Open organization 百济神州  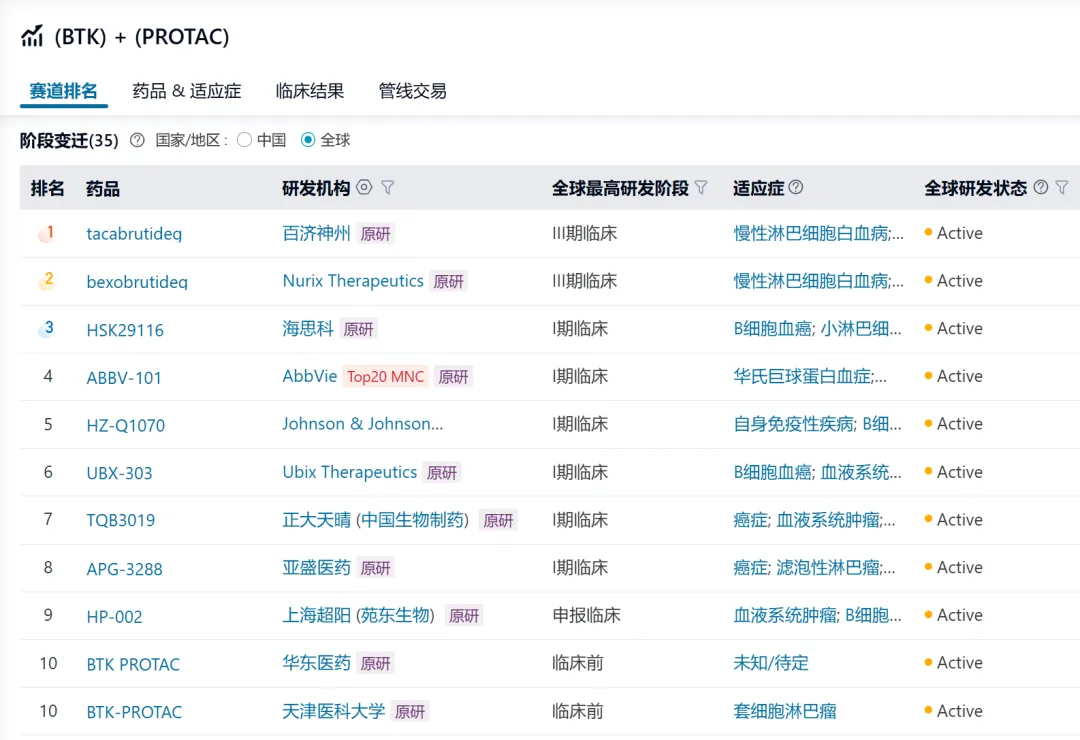coord(316,233)
